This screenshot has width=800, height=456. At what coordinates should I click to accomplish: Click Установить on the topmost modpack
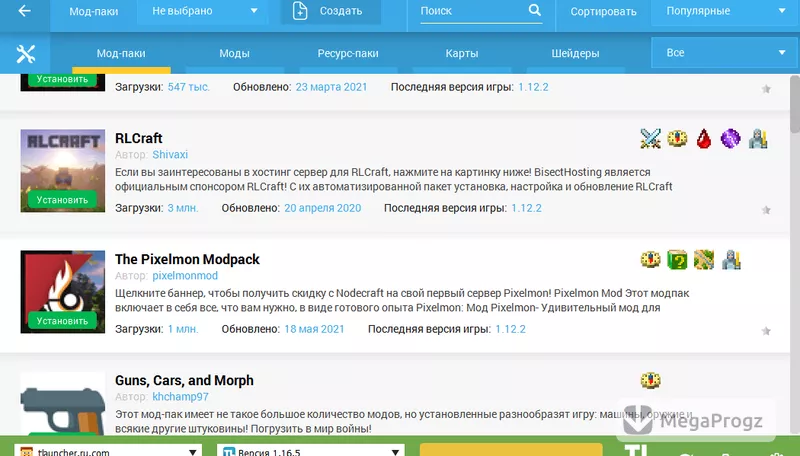click(62, 80)
